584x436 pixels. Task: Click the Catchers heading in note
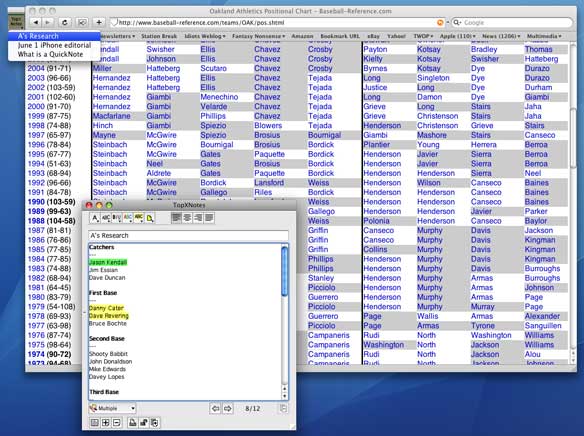click(x=102, y=247)
